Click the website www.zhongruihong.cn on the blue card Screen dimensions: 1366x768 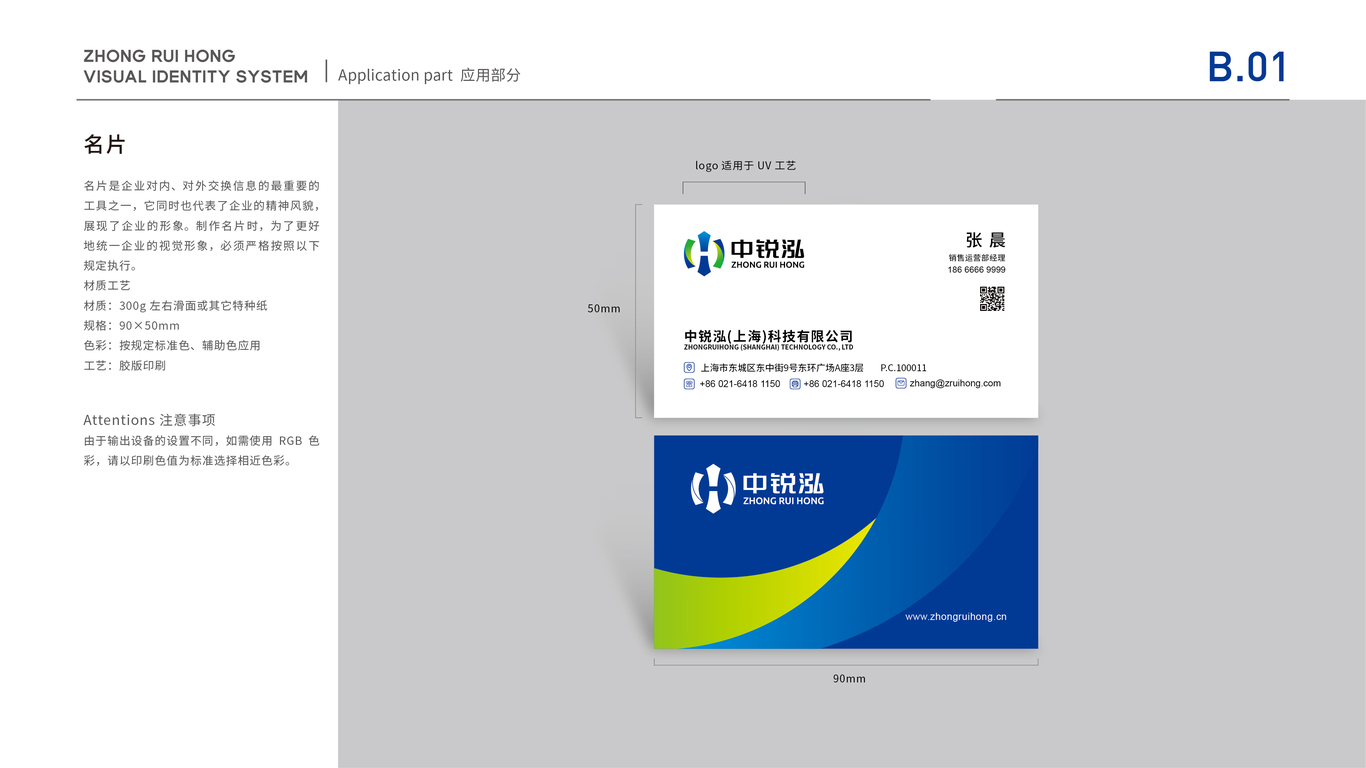pos(956,617)
